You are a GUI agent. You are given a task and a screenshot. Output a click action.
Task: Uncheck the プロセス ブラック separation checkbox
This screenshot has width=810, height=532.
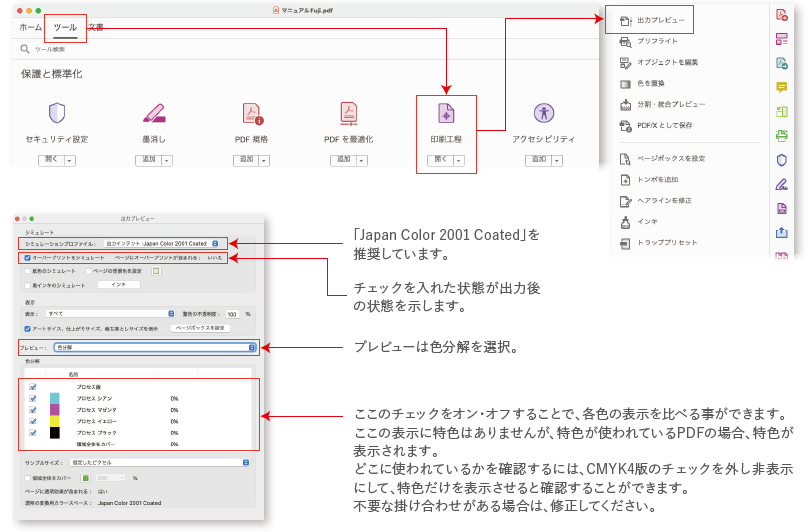(x=33, y=432)
